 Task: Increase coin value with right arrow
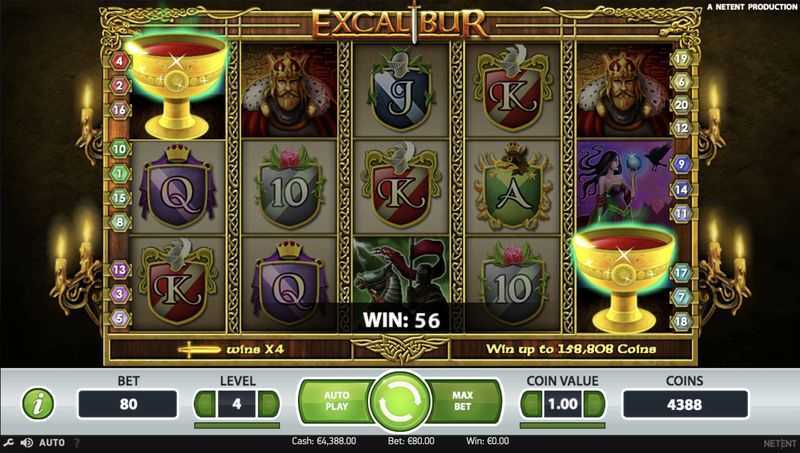point(594,404)
